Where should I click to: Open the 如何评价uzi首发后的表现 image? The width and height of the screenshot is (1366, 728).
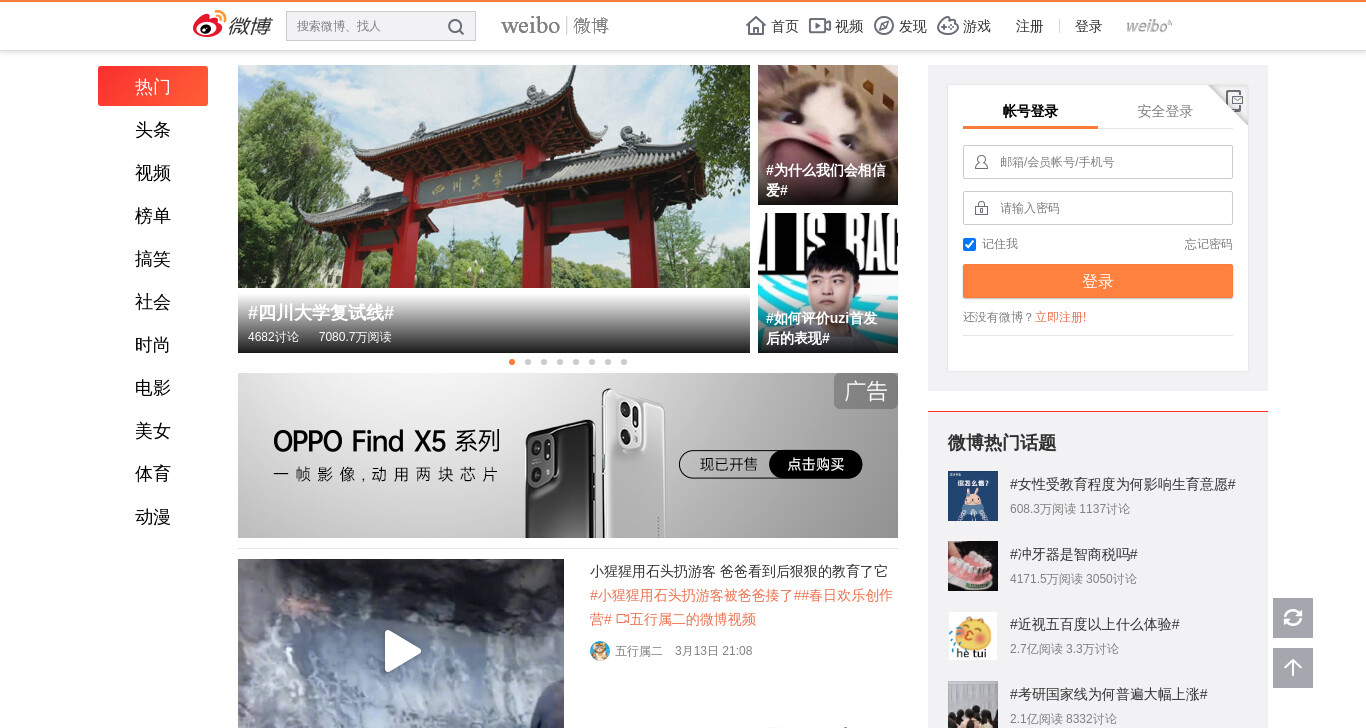tap(828, 283)
